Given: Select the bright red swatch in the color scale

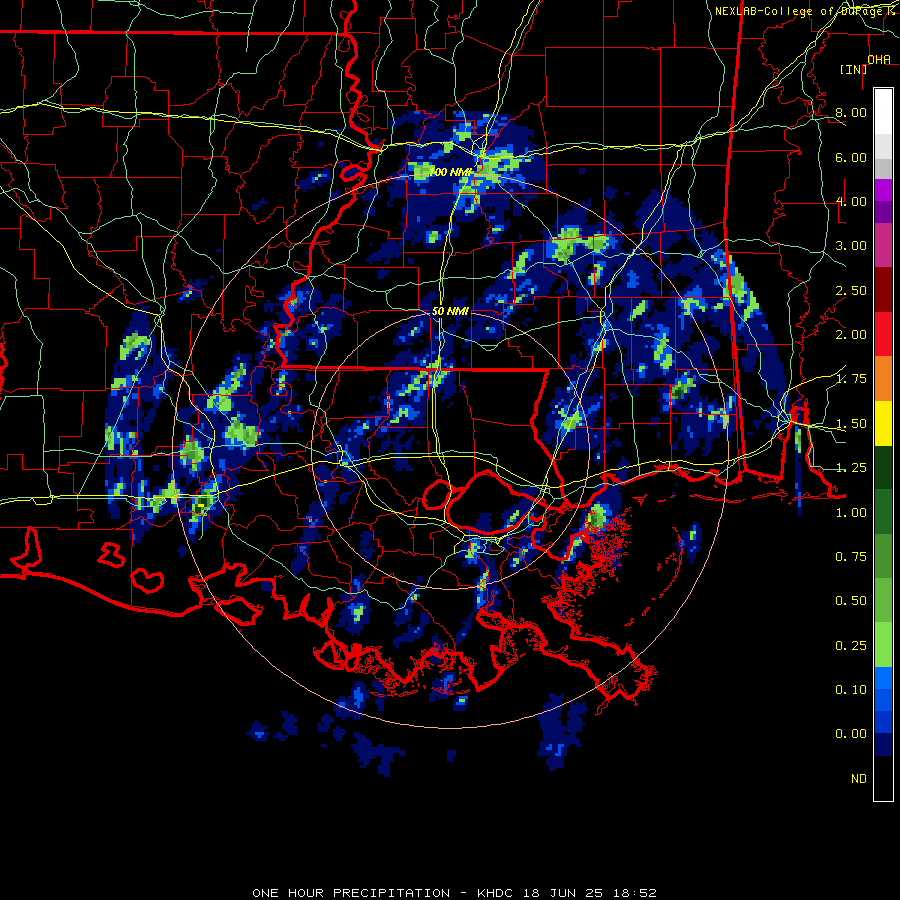Looking at the screenshot, I should [x=883, y=335].
